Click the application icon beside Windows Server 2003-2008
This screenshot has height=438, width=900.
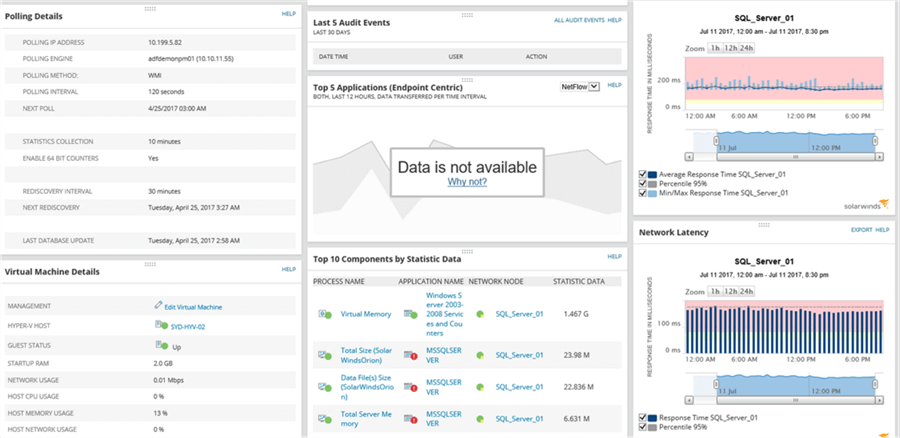pyautogui.click(x=410, y=314)
